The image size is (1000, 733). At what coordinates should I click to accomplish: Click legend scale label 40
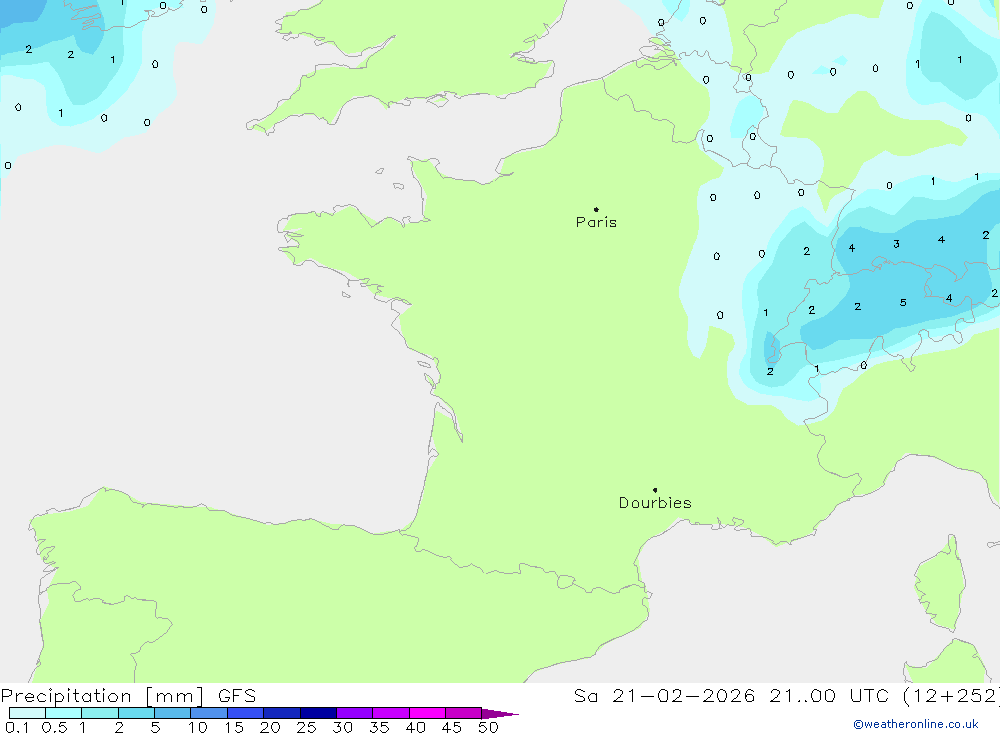tap(415, 727)
